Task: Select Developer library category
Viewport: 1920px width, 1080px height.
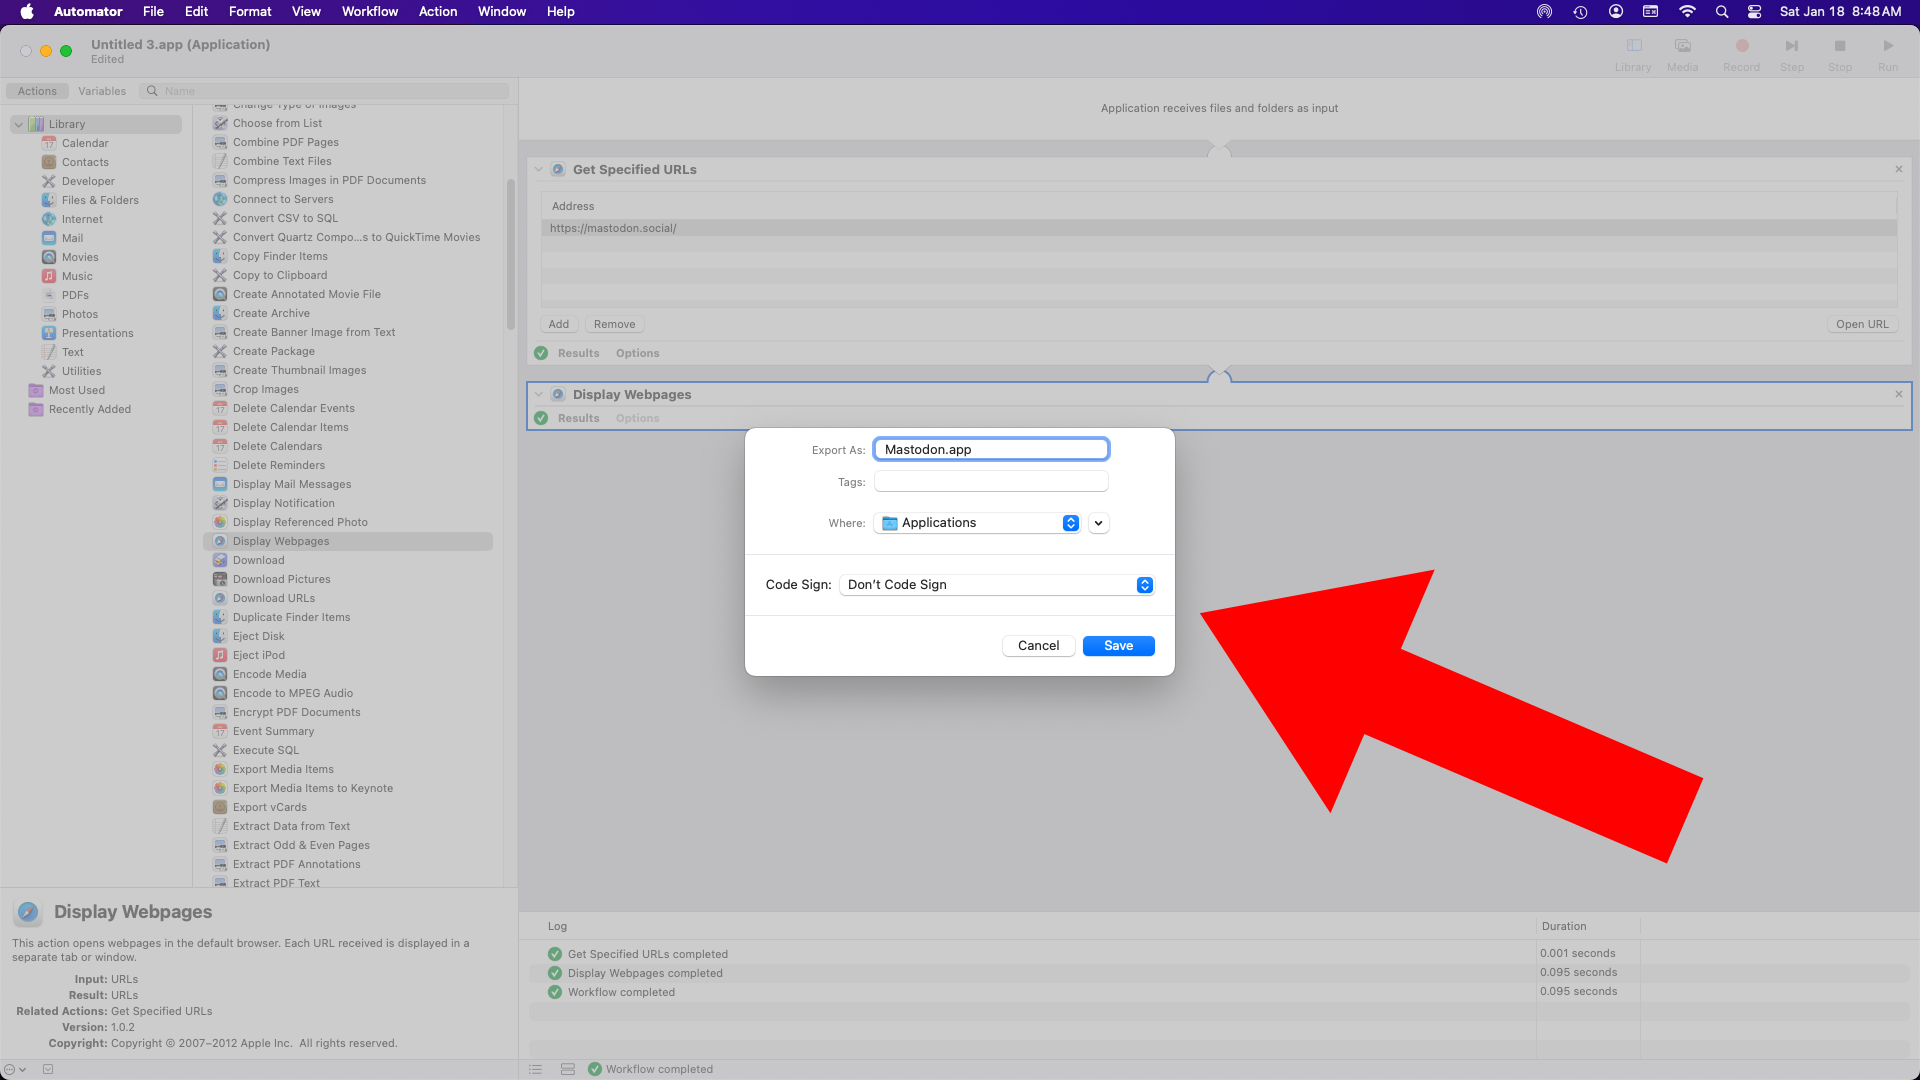Action: 88,181
